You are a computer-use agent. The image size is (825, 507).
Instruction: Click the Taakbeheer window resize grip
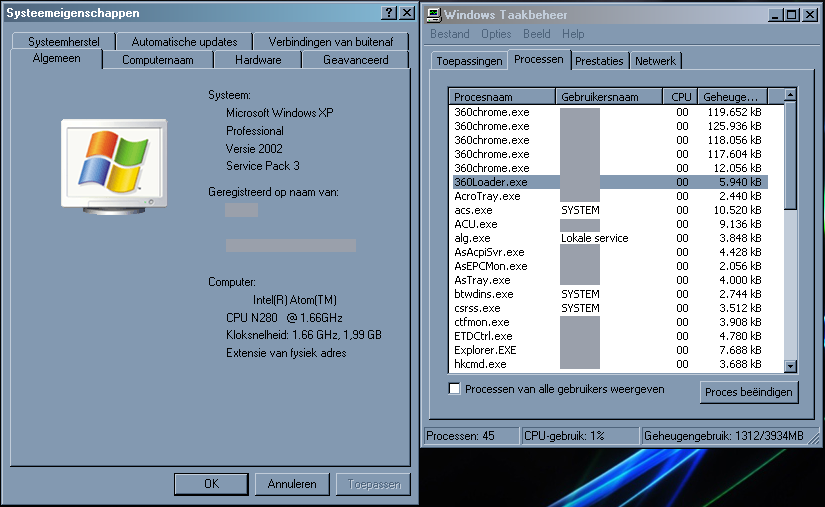[814, 437]
